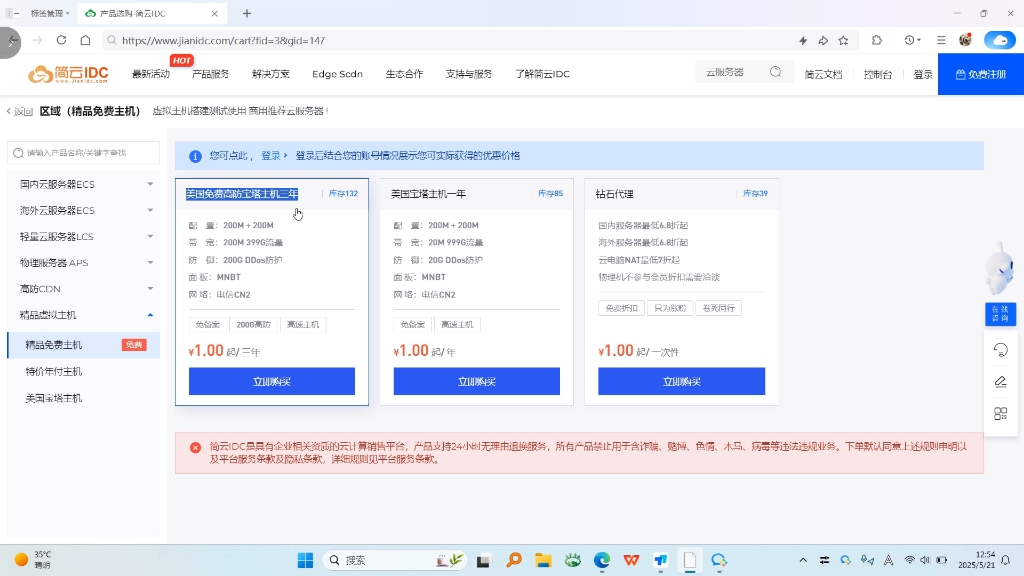Image resolution: width=1024 pixels, height=576 pixels.
Task: Click 登录 link in the info banner
Action: 271,155
